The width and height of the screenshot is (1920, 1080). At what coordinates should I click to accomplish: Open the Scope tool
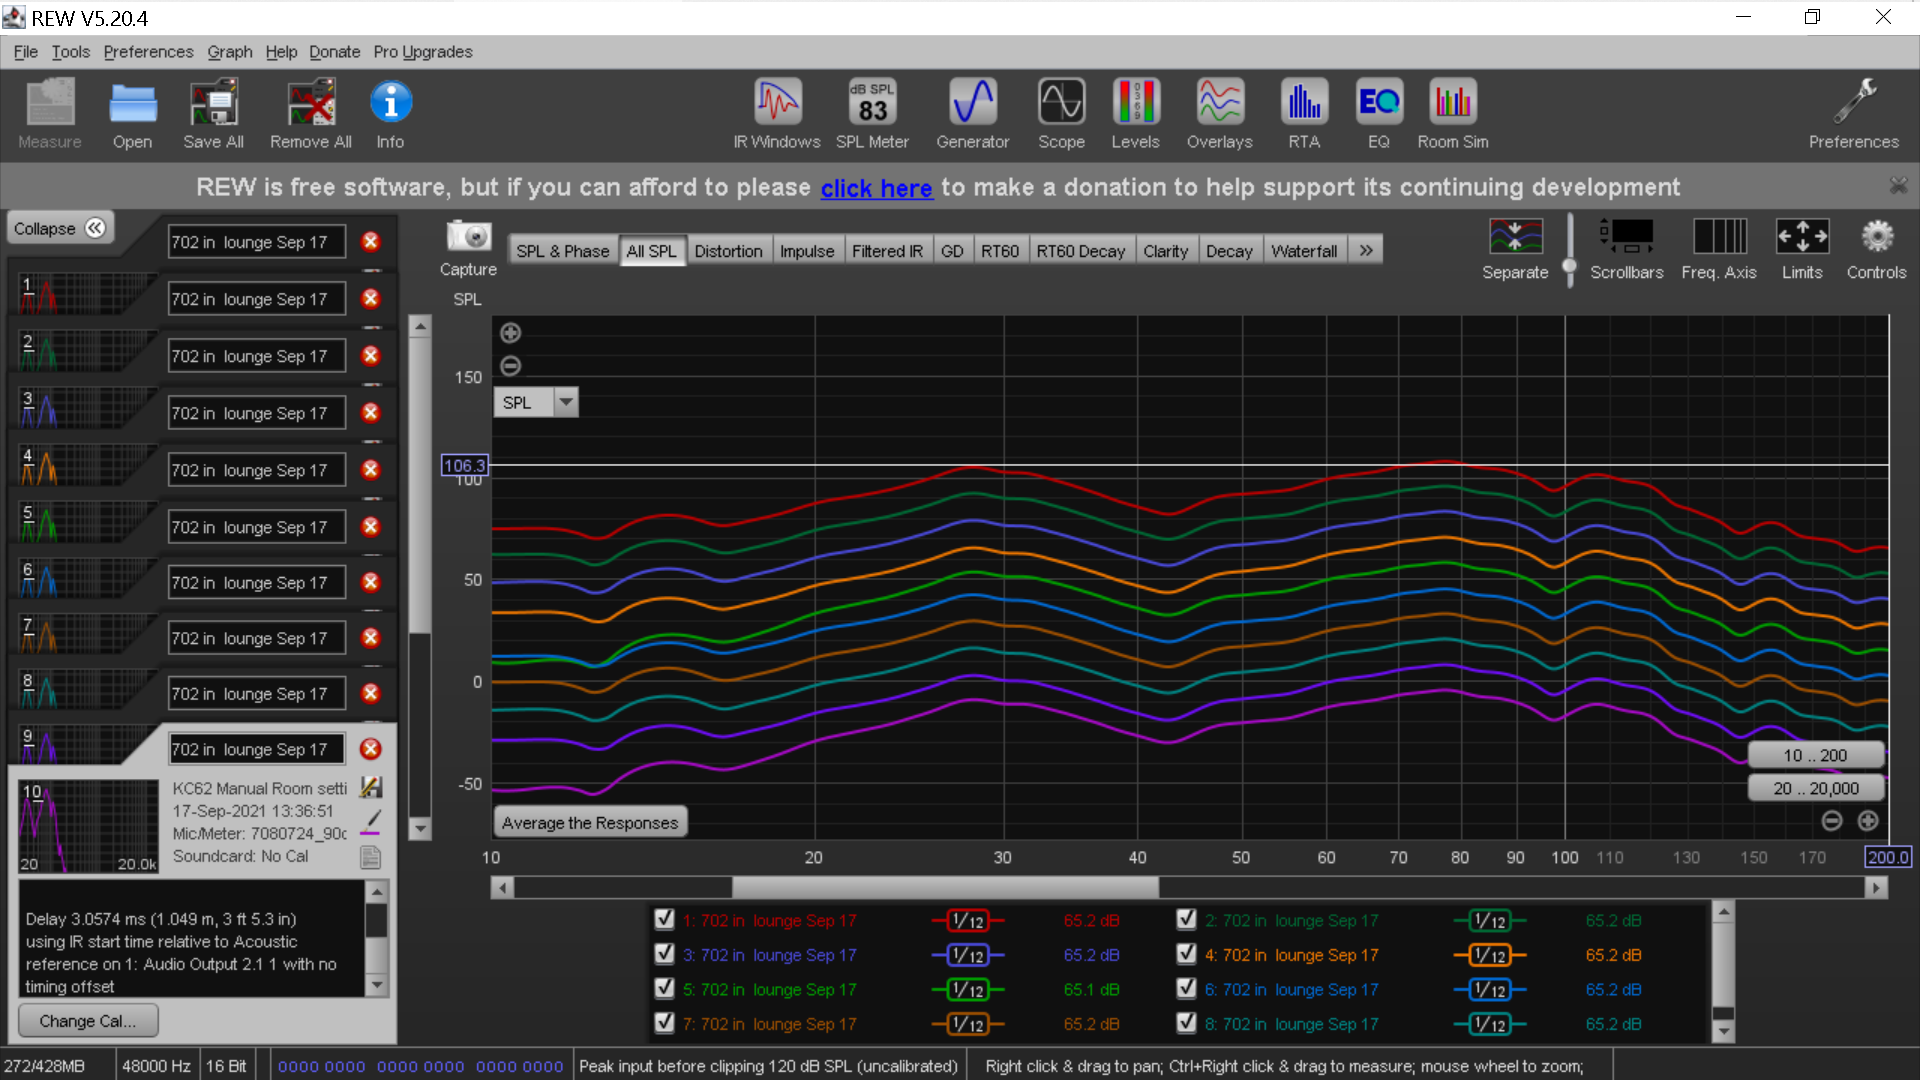1061,113
